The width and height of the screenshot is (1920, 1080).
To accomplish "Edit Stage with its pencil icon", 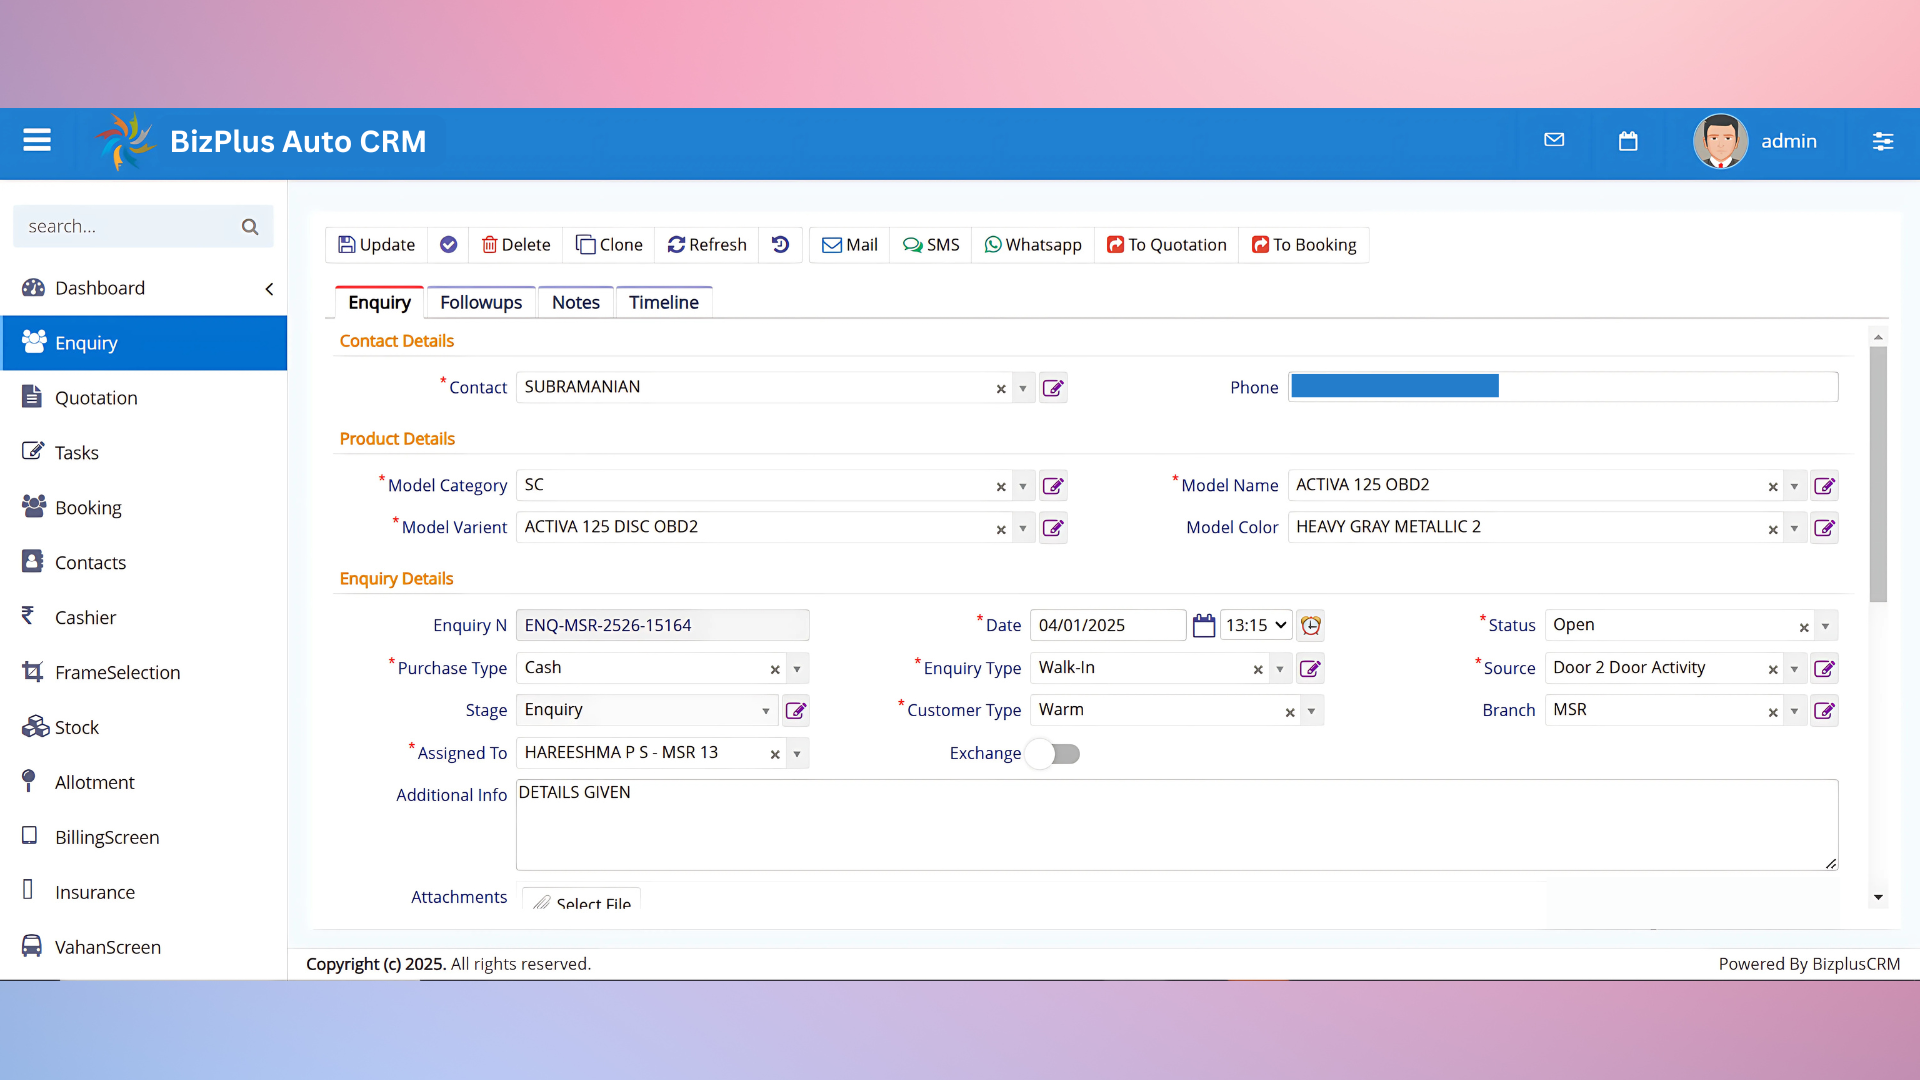I will click(x=796, y=711).
